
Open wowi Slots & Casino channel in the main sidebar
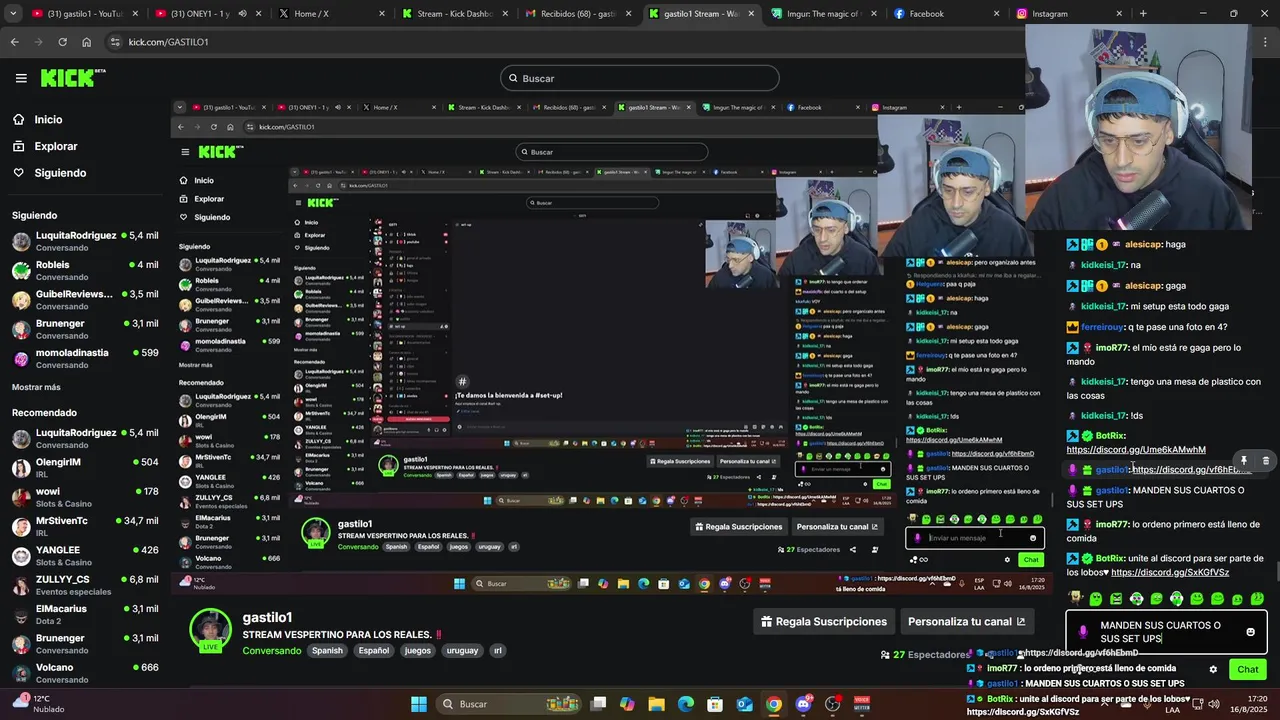85,497
